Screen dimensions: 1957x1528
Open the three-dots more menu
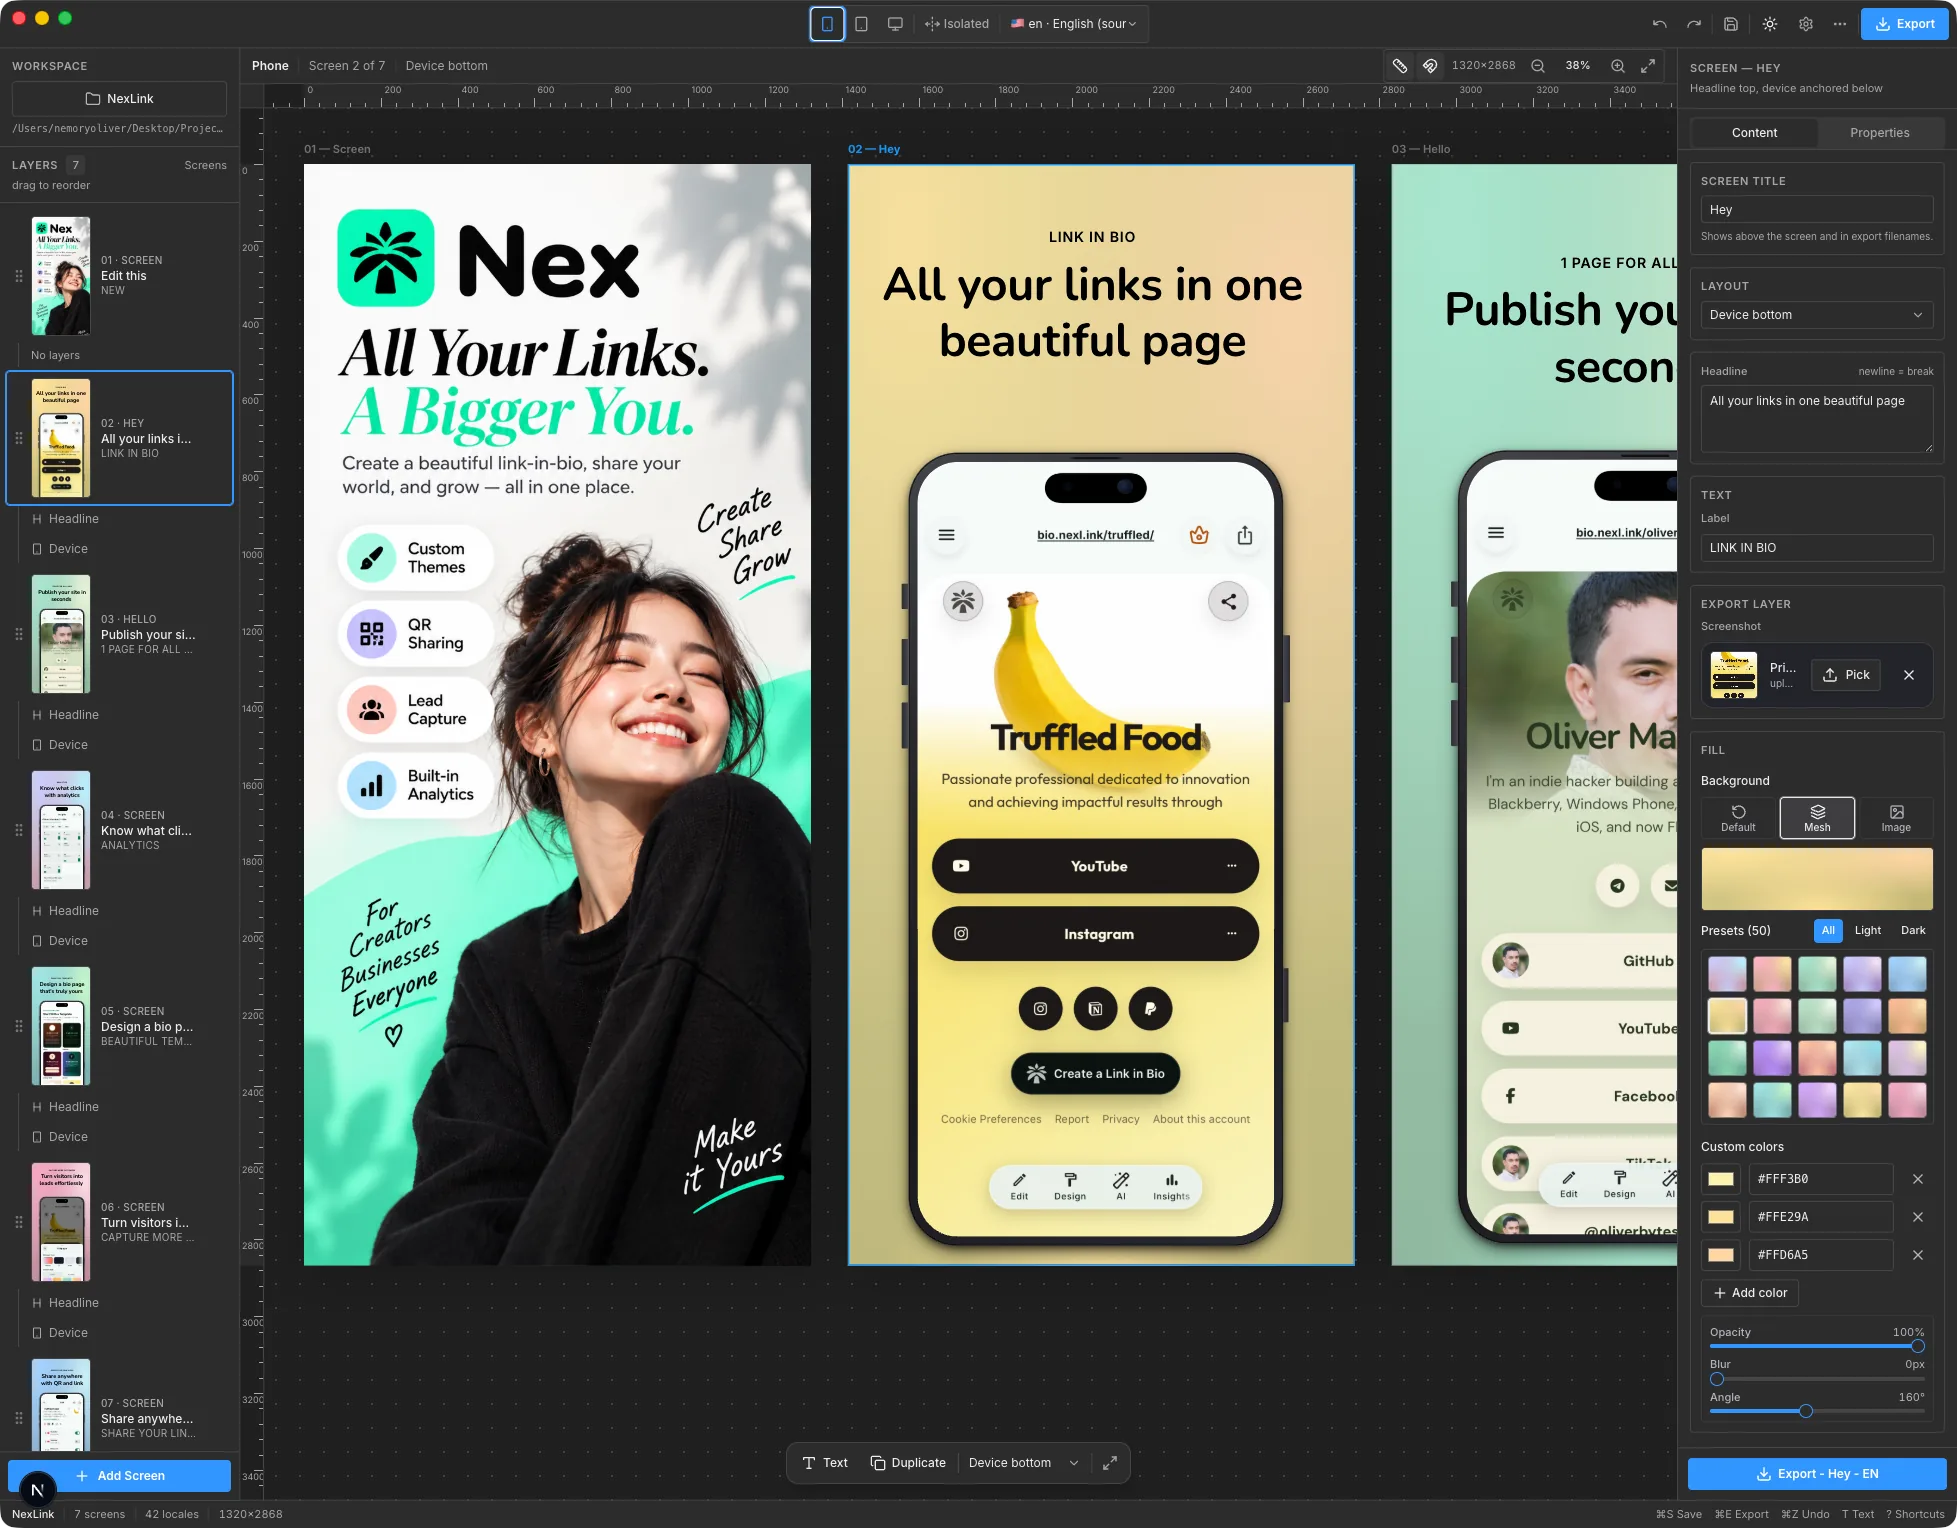1840,24
